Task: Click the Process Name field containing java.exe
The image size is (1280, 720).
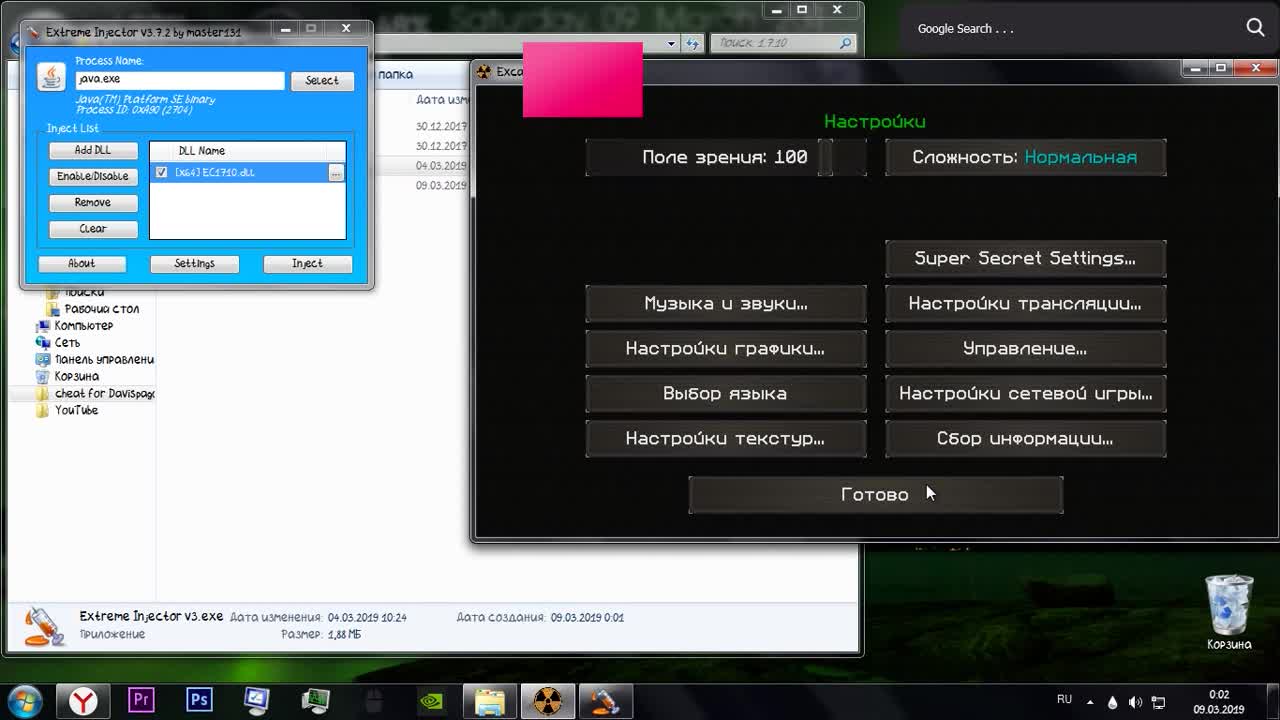Action: 180,80
